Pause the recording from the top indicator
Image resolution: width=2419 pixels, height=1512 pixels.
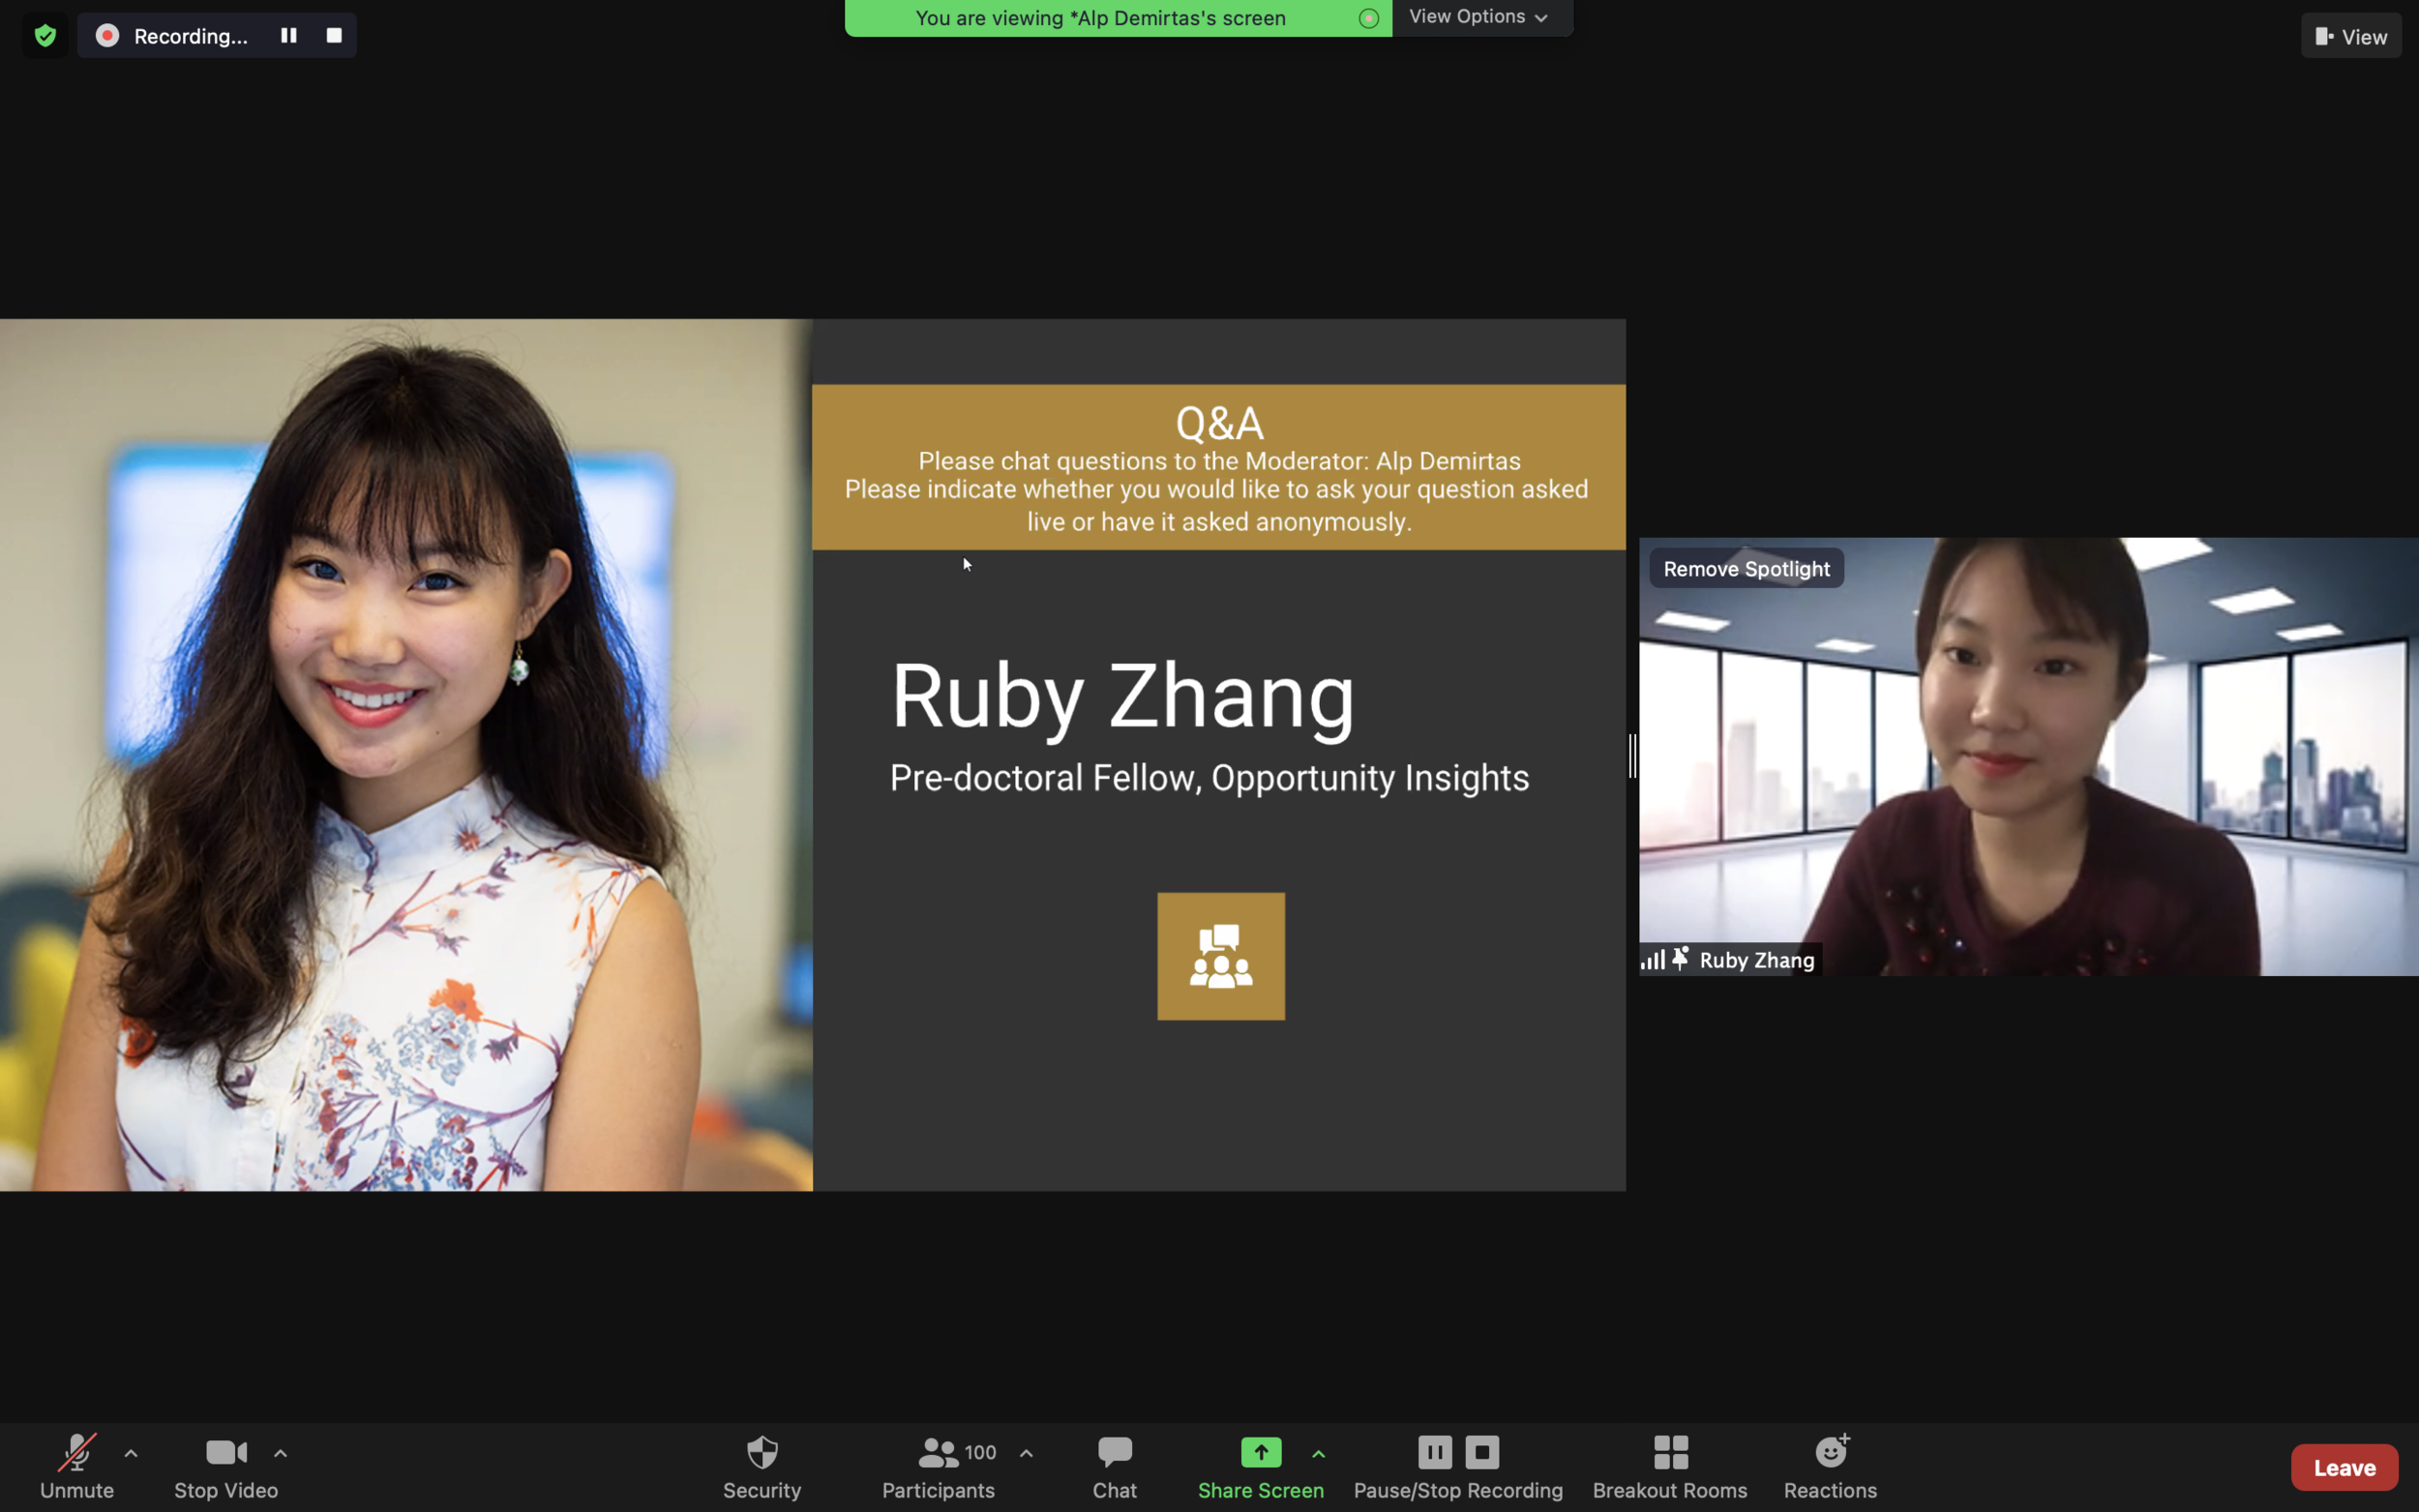coord(289,35)
